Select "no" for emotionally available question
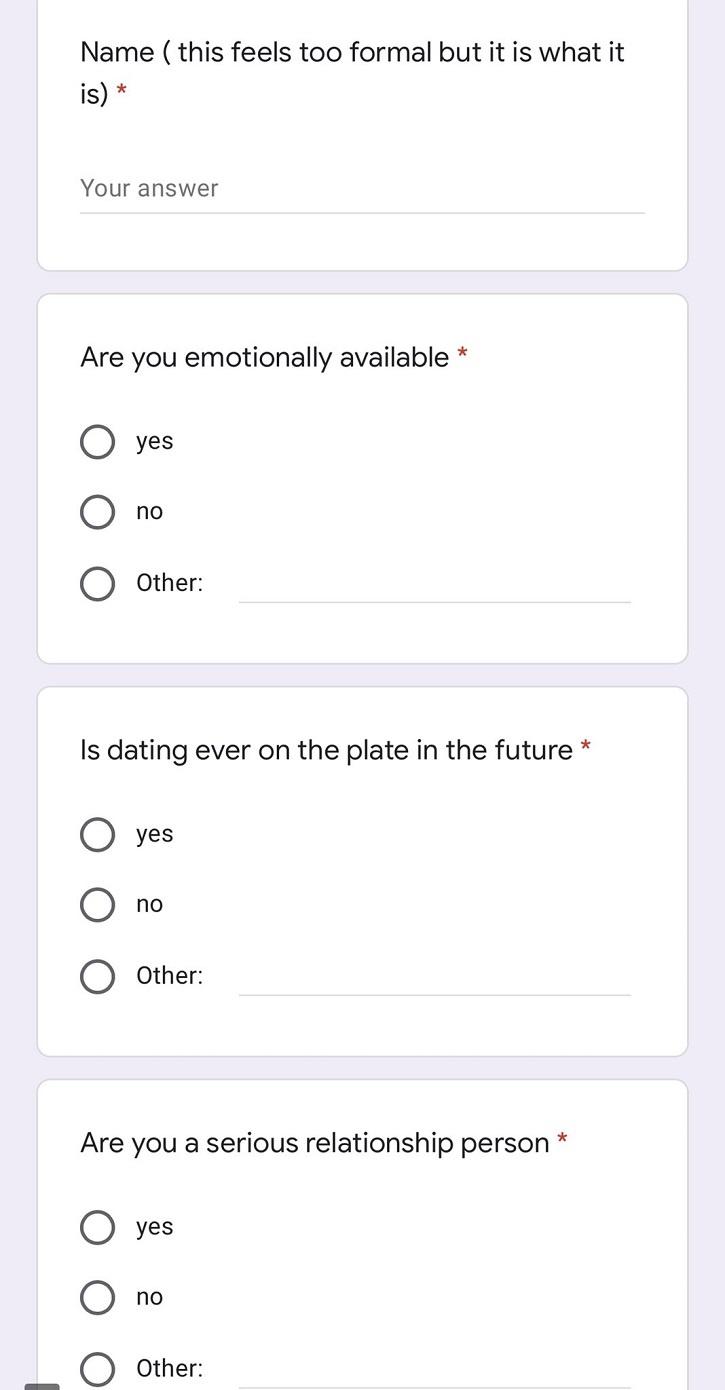725x1390 pixels. pyautogui.click(x=97, y=512)
